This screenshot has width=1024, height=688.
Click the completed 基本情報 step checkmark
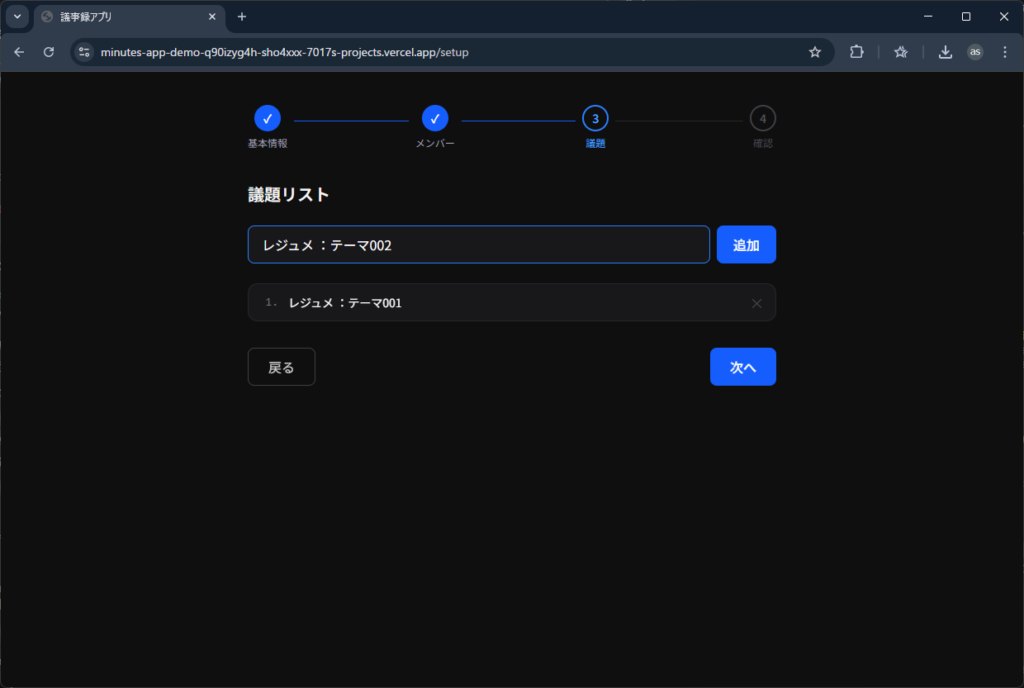tap(267, 119)
